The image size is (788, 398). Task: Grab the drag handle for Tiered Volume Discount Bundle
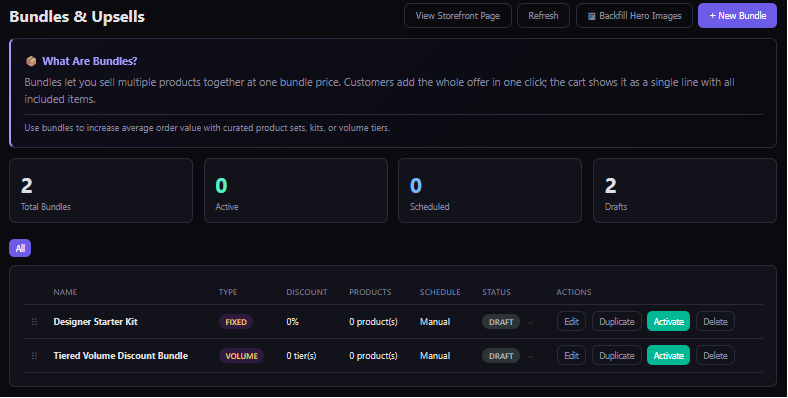34,356
